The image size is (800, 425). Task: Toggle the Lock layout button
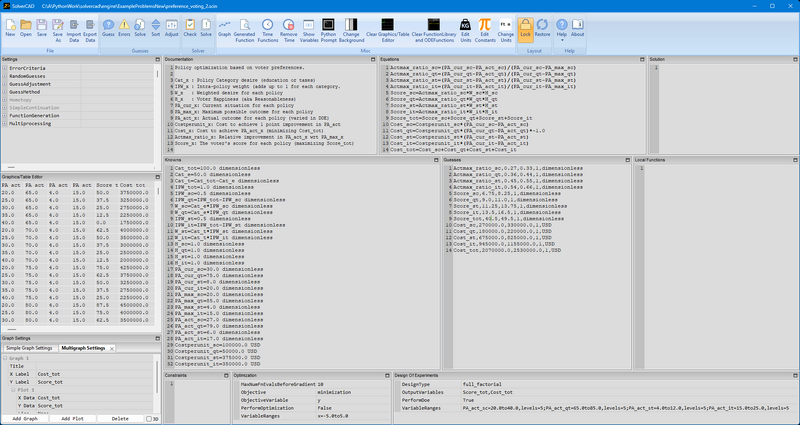click(x=526, y=28)
